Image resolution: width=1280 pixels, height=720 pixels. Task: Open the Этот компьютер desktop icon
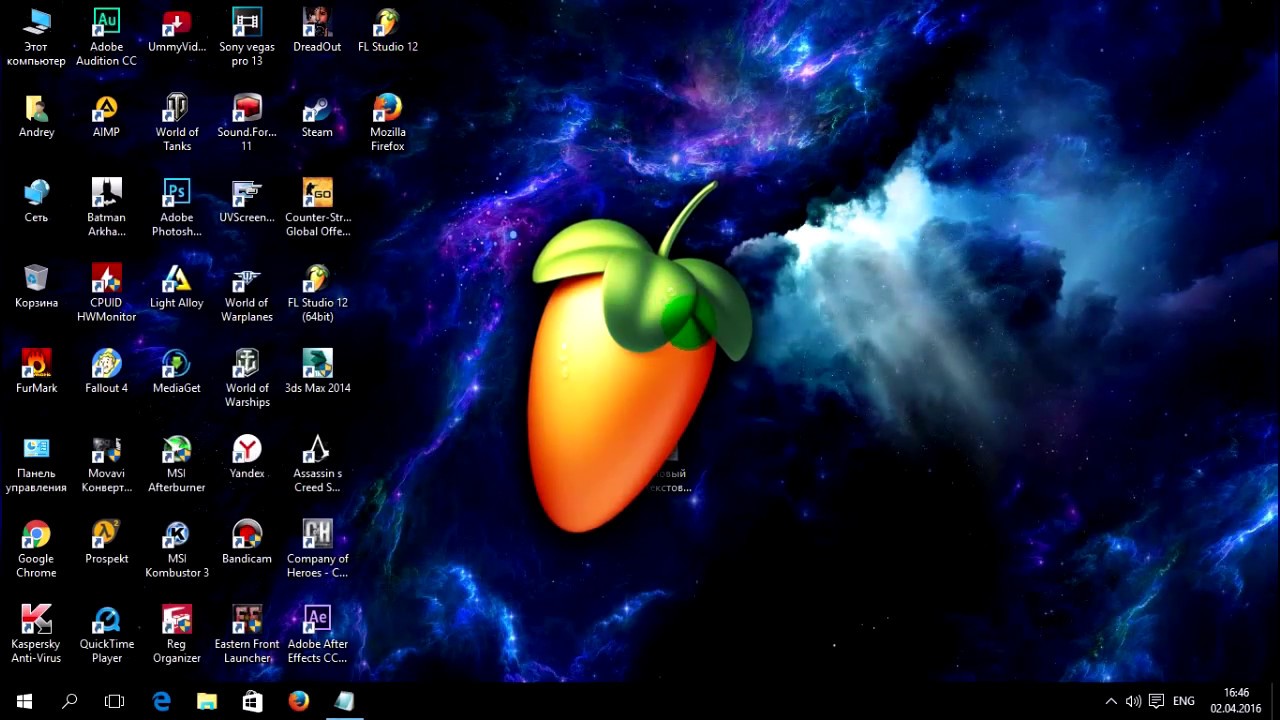point(36,37)
